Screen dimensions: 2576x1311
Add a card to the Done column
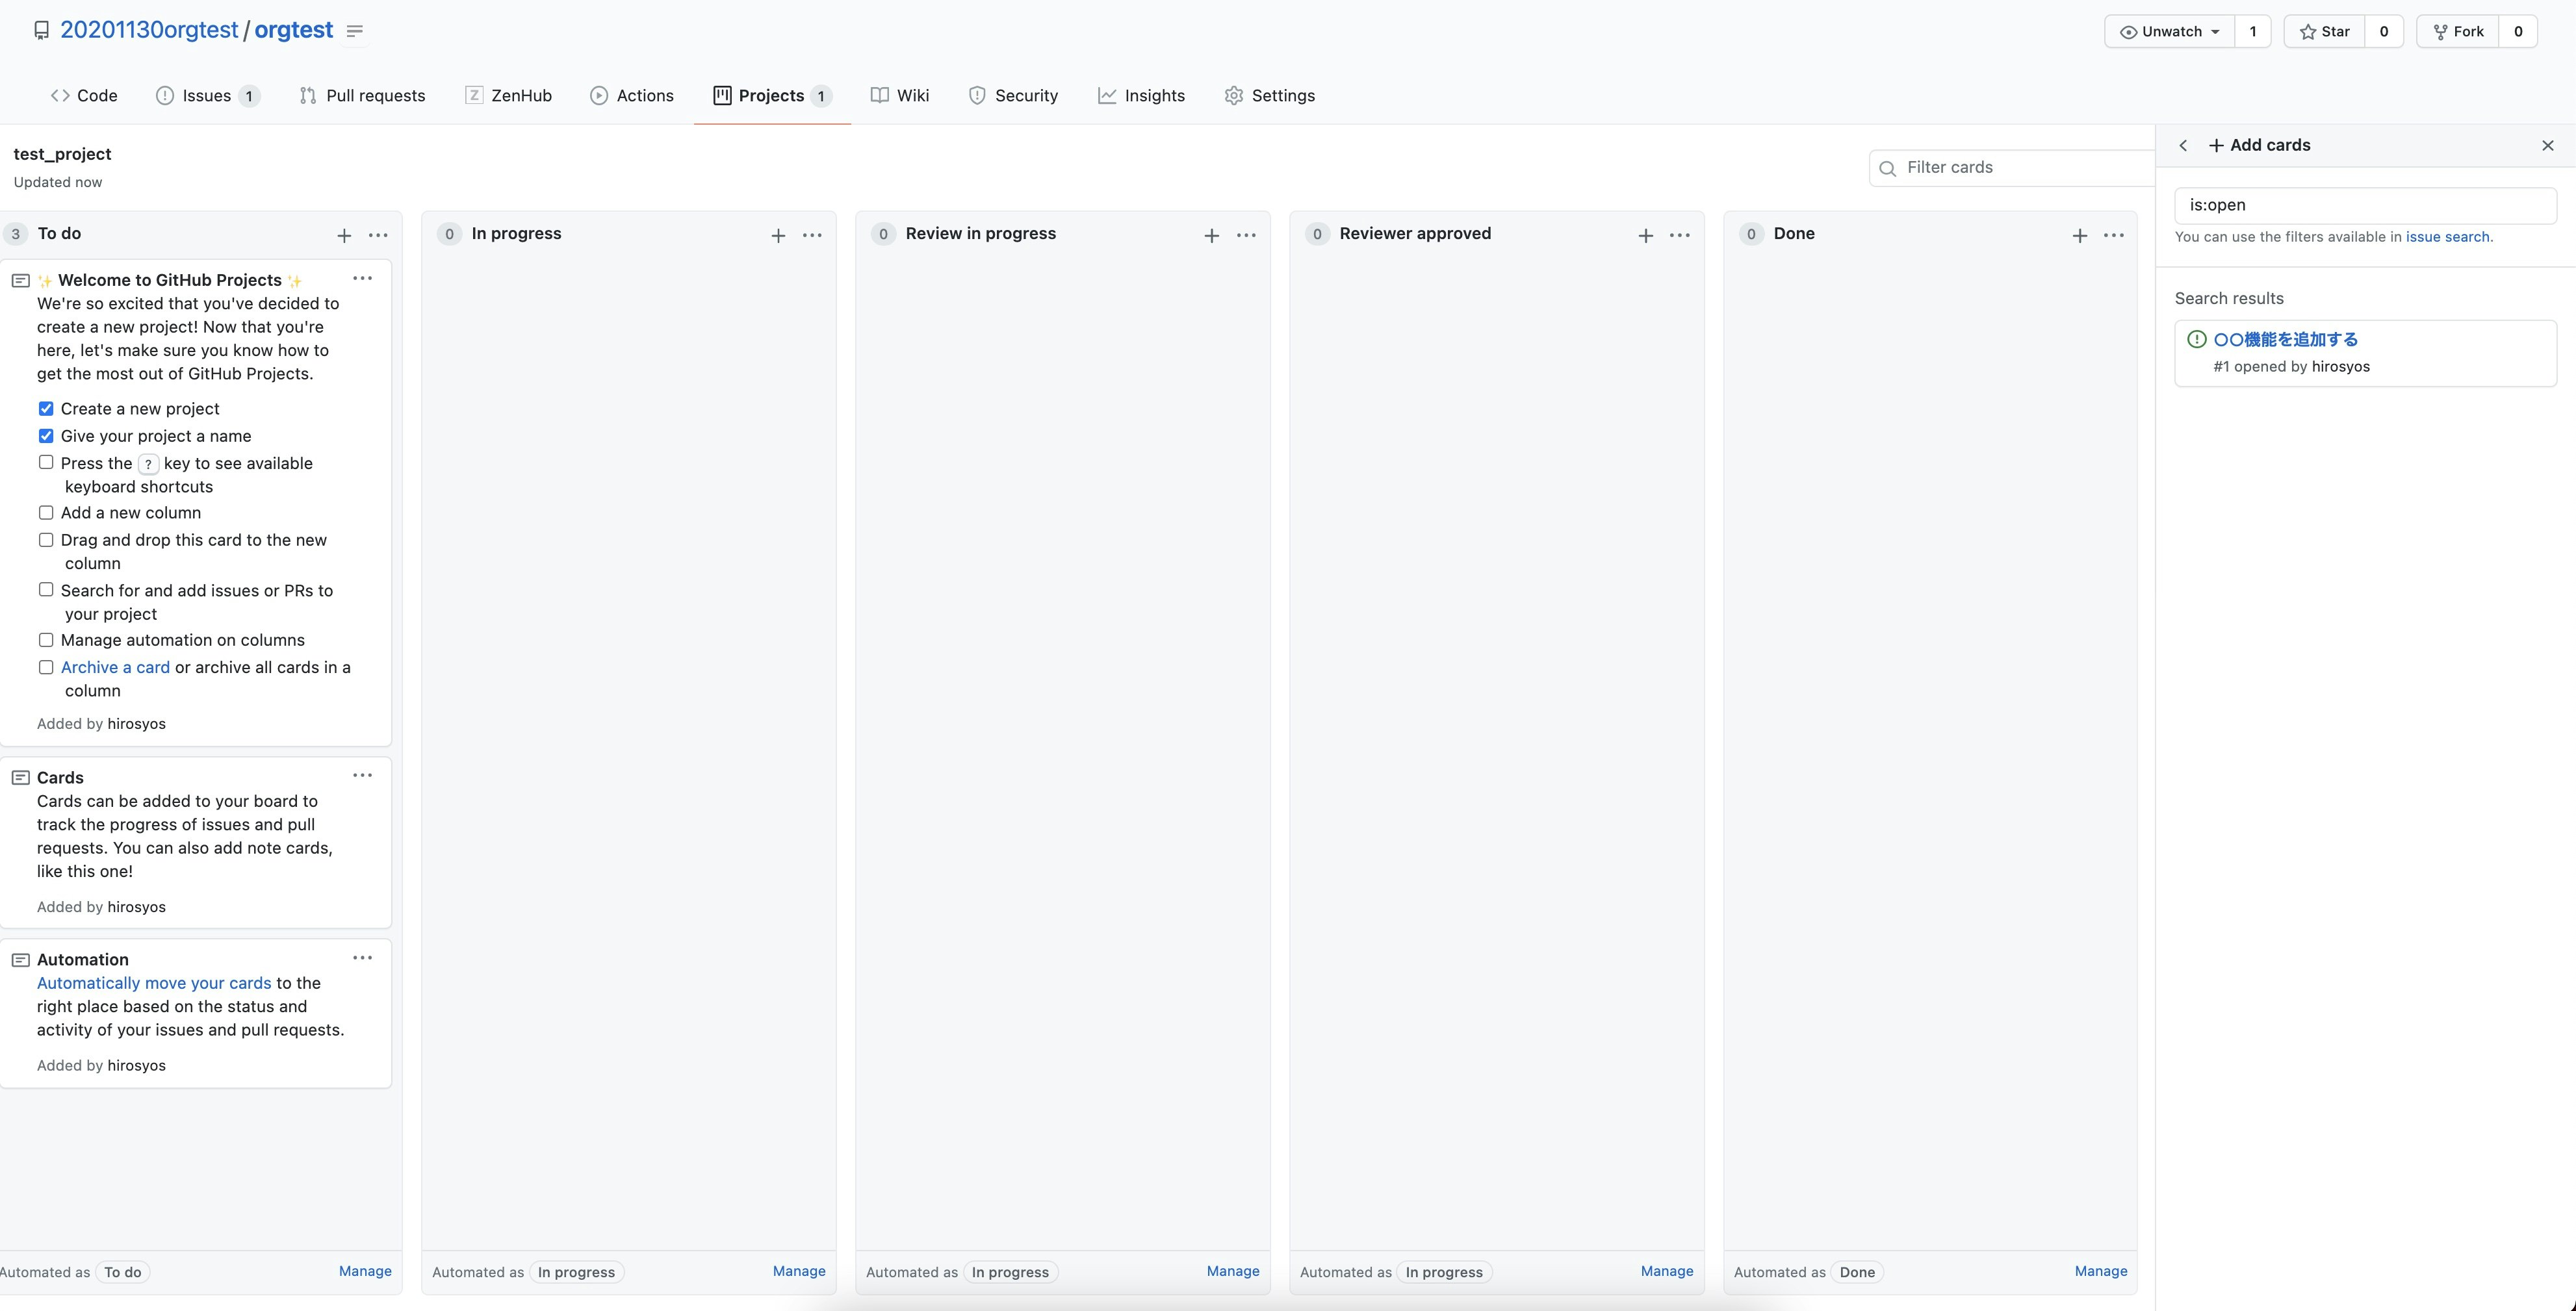(x=2079, y=235)
